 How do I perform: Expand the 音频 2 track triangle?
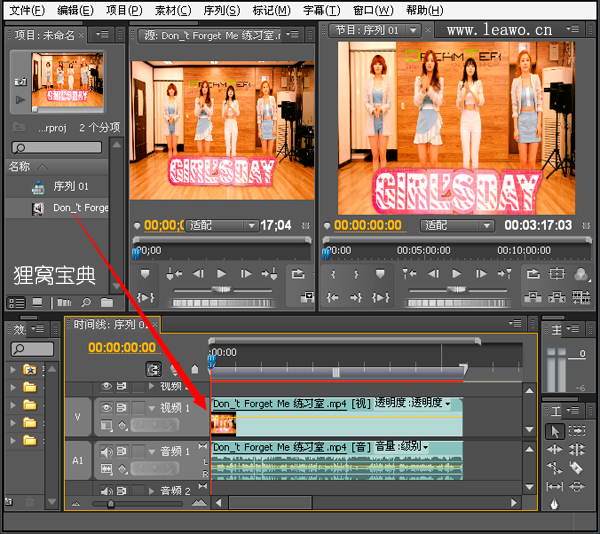coord(152,491)
